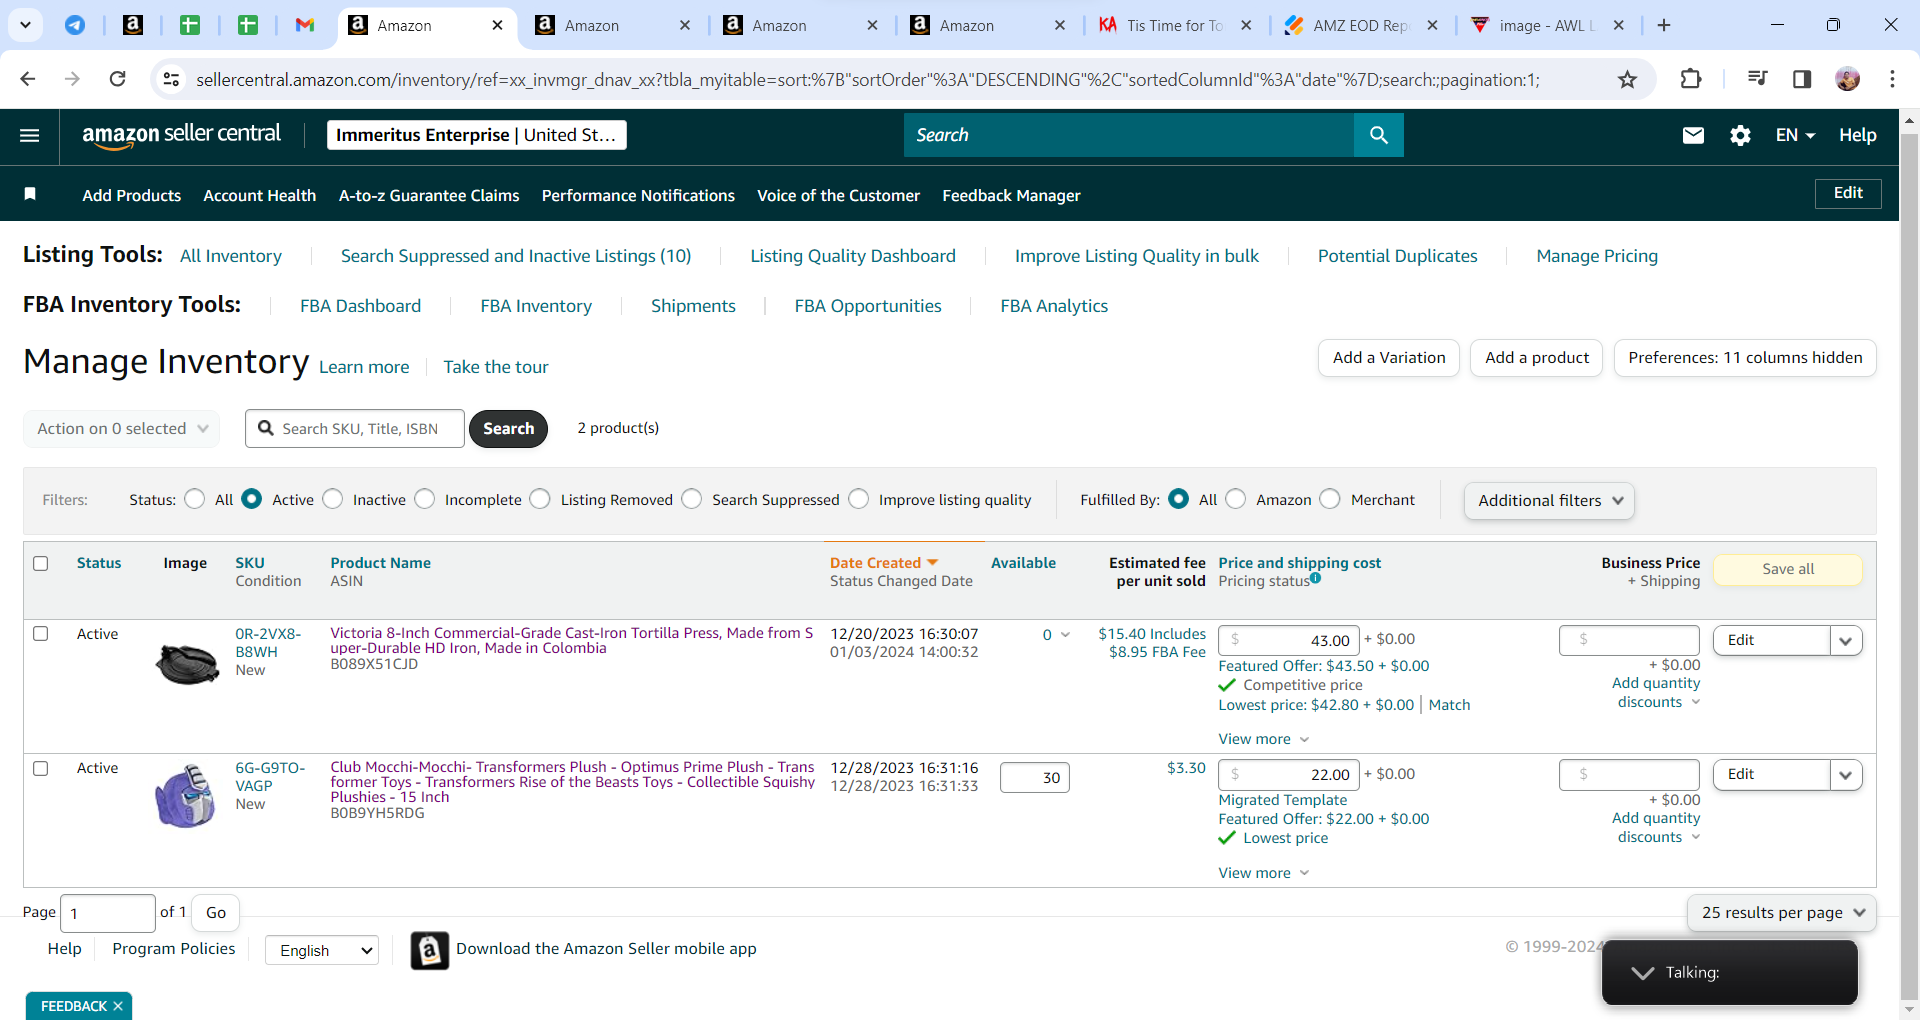Screen dimensions: 1920x1020
Task: Open Action on 0 selected dropdown
Action: click(x=122, y=428)
